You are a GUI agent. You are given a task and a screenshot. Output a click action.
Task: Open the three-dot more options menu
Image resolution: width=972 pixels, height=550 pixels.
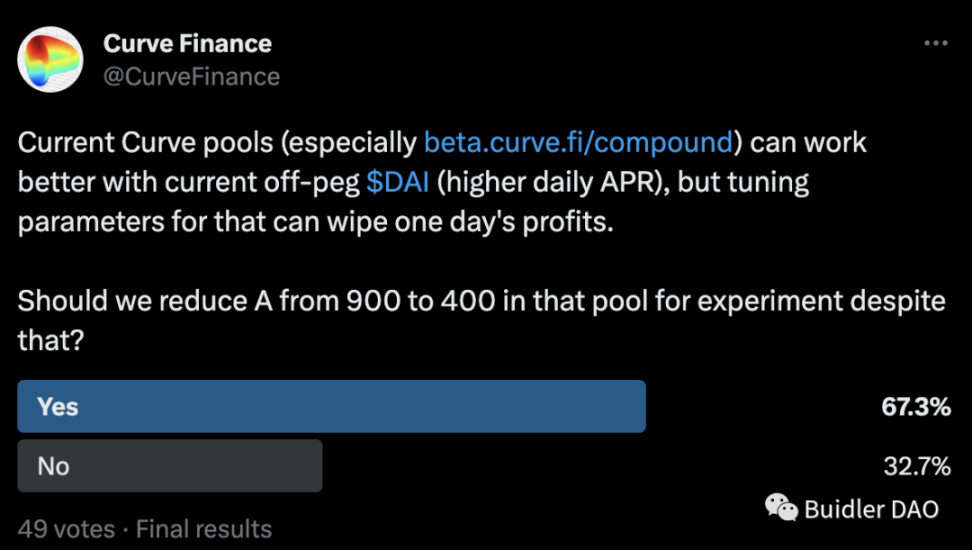tap(935, 44)
